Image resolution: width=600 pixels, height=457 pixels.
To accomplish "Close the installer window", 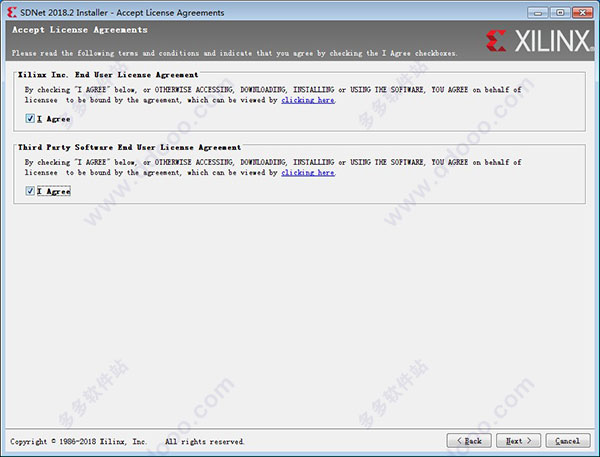I will (x=582, y=13).
